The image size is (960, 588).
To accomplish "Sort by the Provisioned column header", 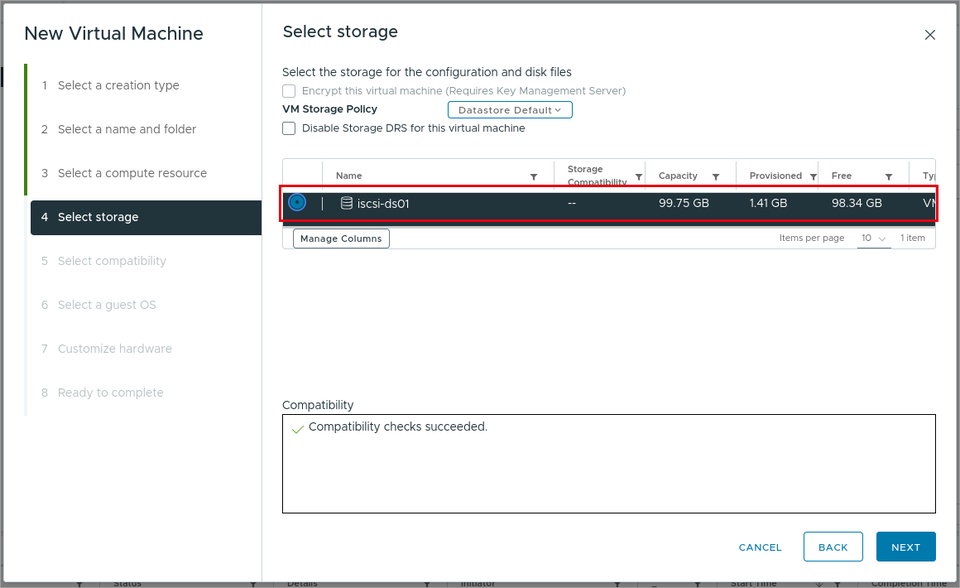I will click(776, 176).
